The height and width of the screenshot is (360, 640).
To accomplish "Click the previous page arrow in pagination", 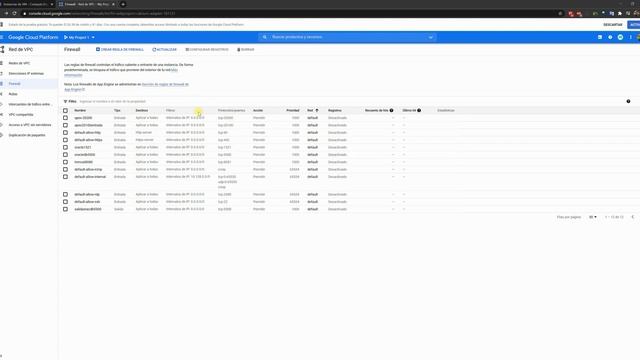I will point(633,217).
